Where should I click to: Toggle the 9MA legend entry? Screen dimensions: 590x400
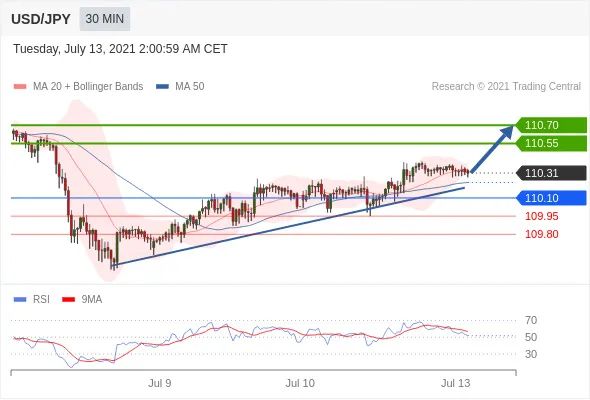coord(82,300)
